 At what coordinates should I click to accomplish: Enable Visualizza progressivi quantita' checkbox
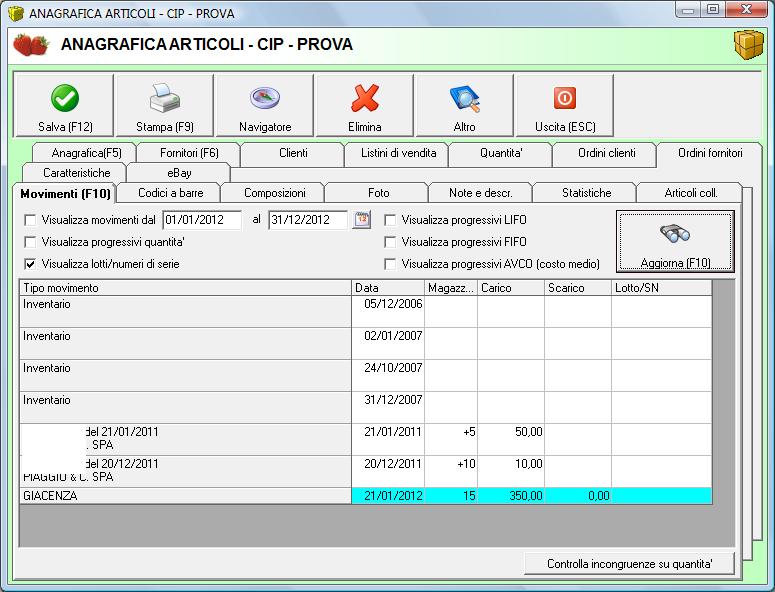pos(30,242)
